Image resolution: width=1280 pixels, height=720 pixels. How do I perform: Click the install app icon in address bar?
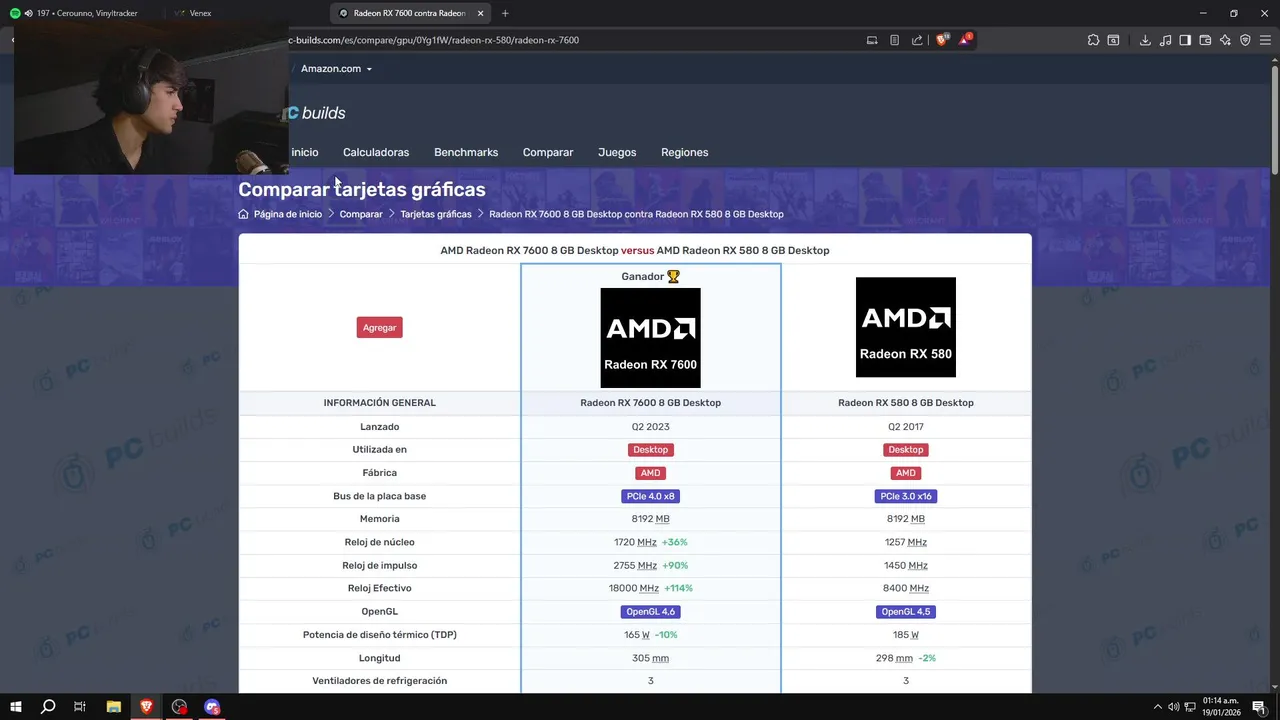point(872,40)
